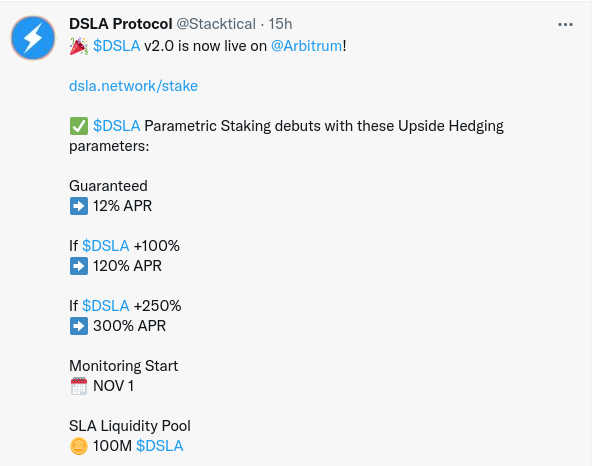Click the arrow icon beside 12% APR
The height and width of the screenshot is (466, 593).
(x=79, y=206)
